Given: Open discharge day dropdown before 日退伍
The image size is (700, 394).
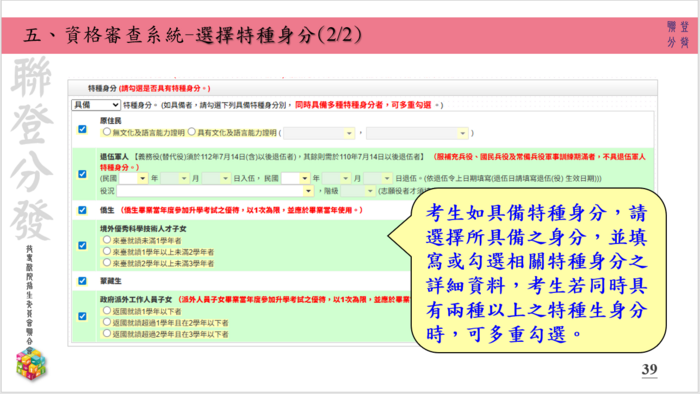Looking at the screenshot, I should tap(378, 178).
